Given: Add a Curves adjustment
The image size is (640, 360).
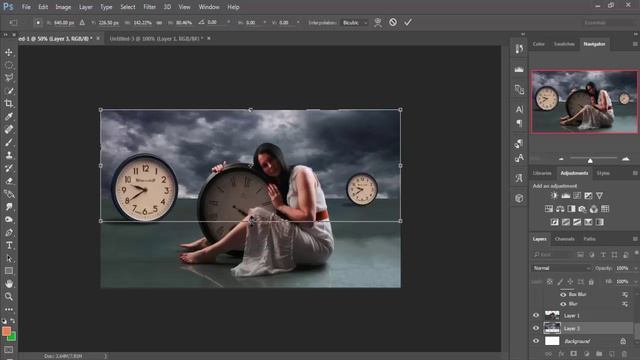Looking at the screenshot, I should click(577, 196).
